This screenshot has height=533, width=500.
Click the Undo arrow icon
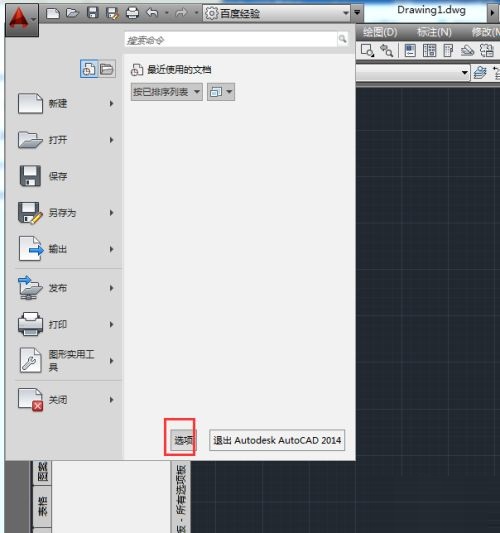(152, 13)
